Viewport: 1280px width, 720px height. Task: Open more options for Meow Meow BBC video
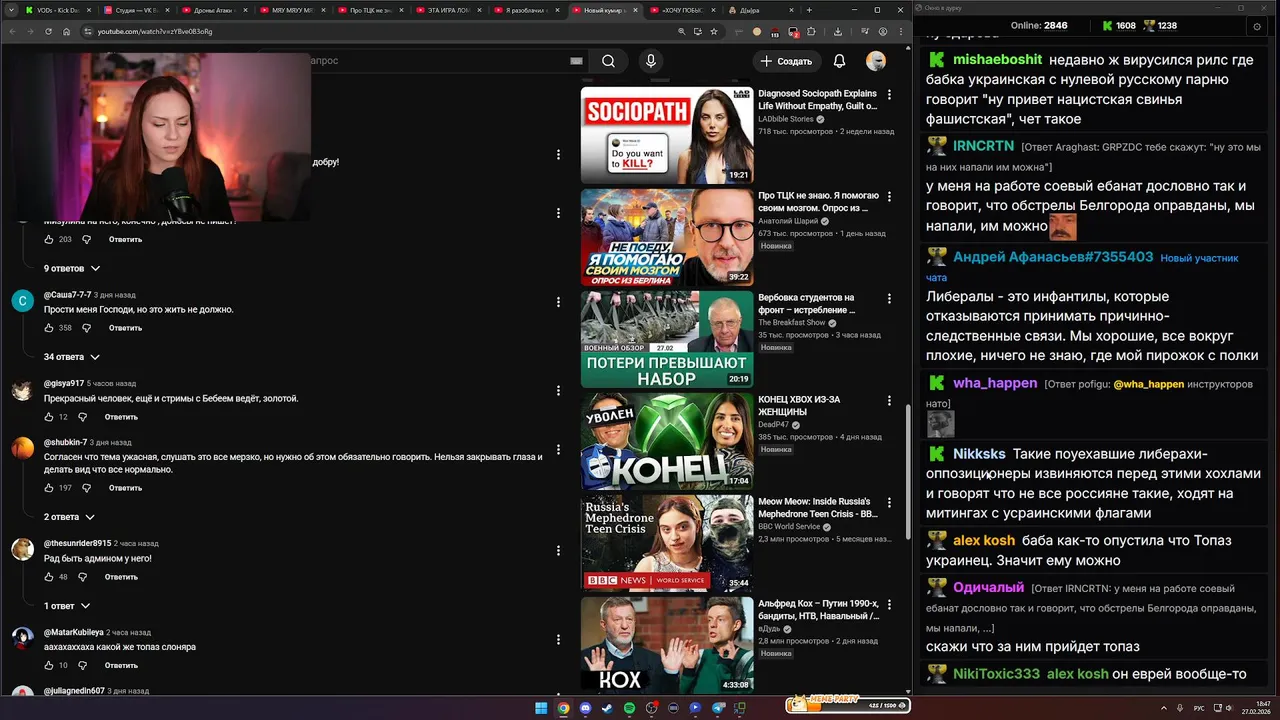[889, 503]
